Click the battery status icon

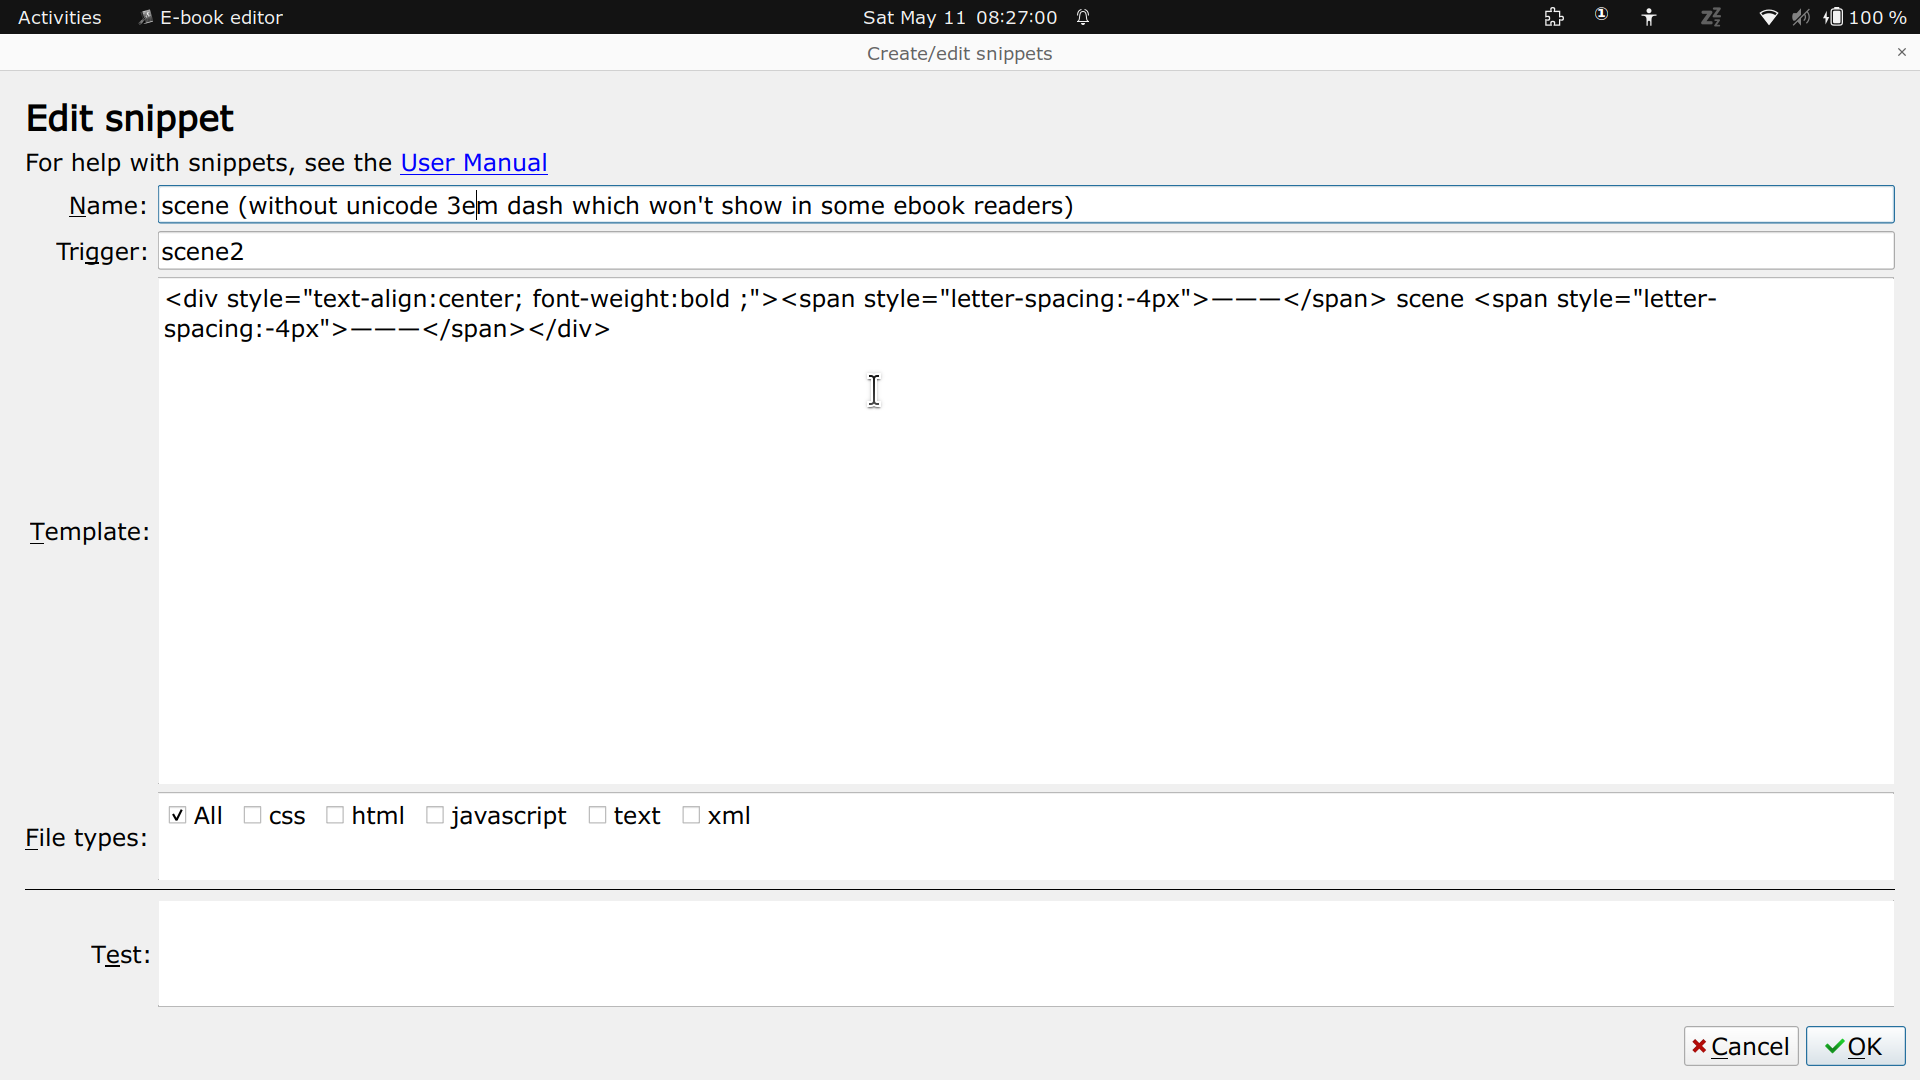(1834, 17)
